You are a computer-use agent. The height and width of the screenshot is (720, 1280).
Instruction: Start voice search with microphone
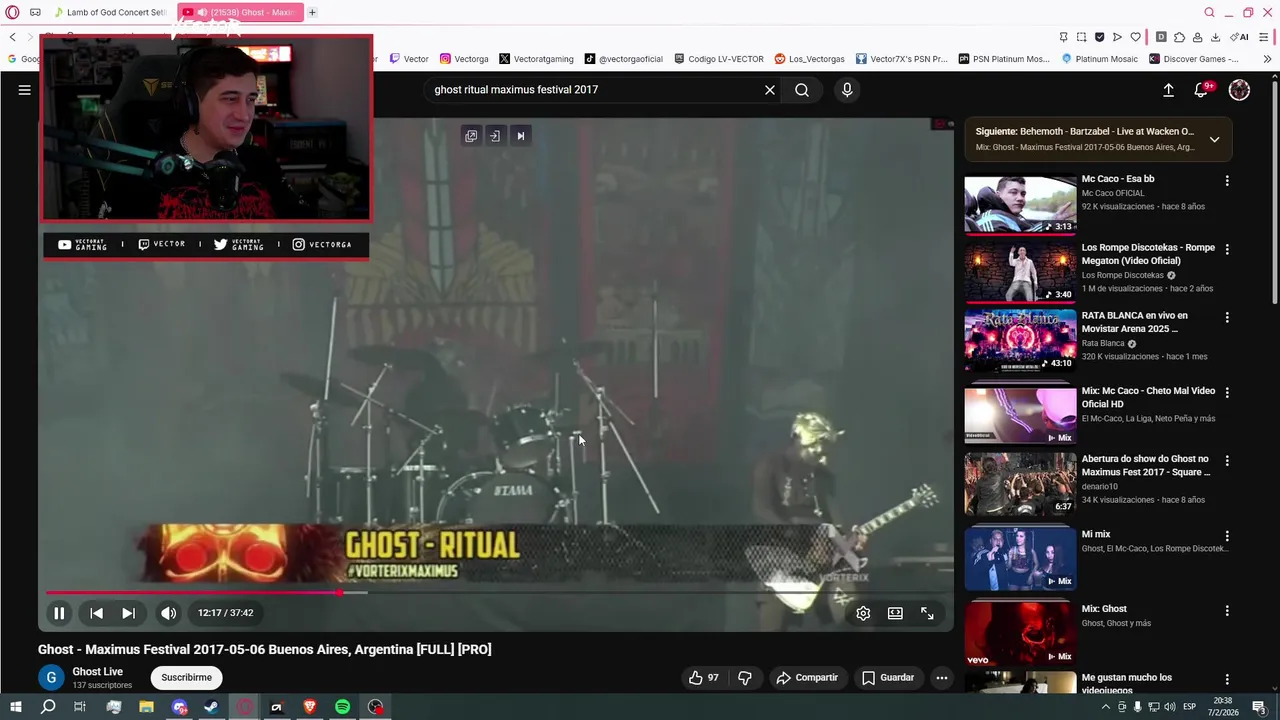click(847, 90)
